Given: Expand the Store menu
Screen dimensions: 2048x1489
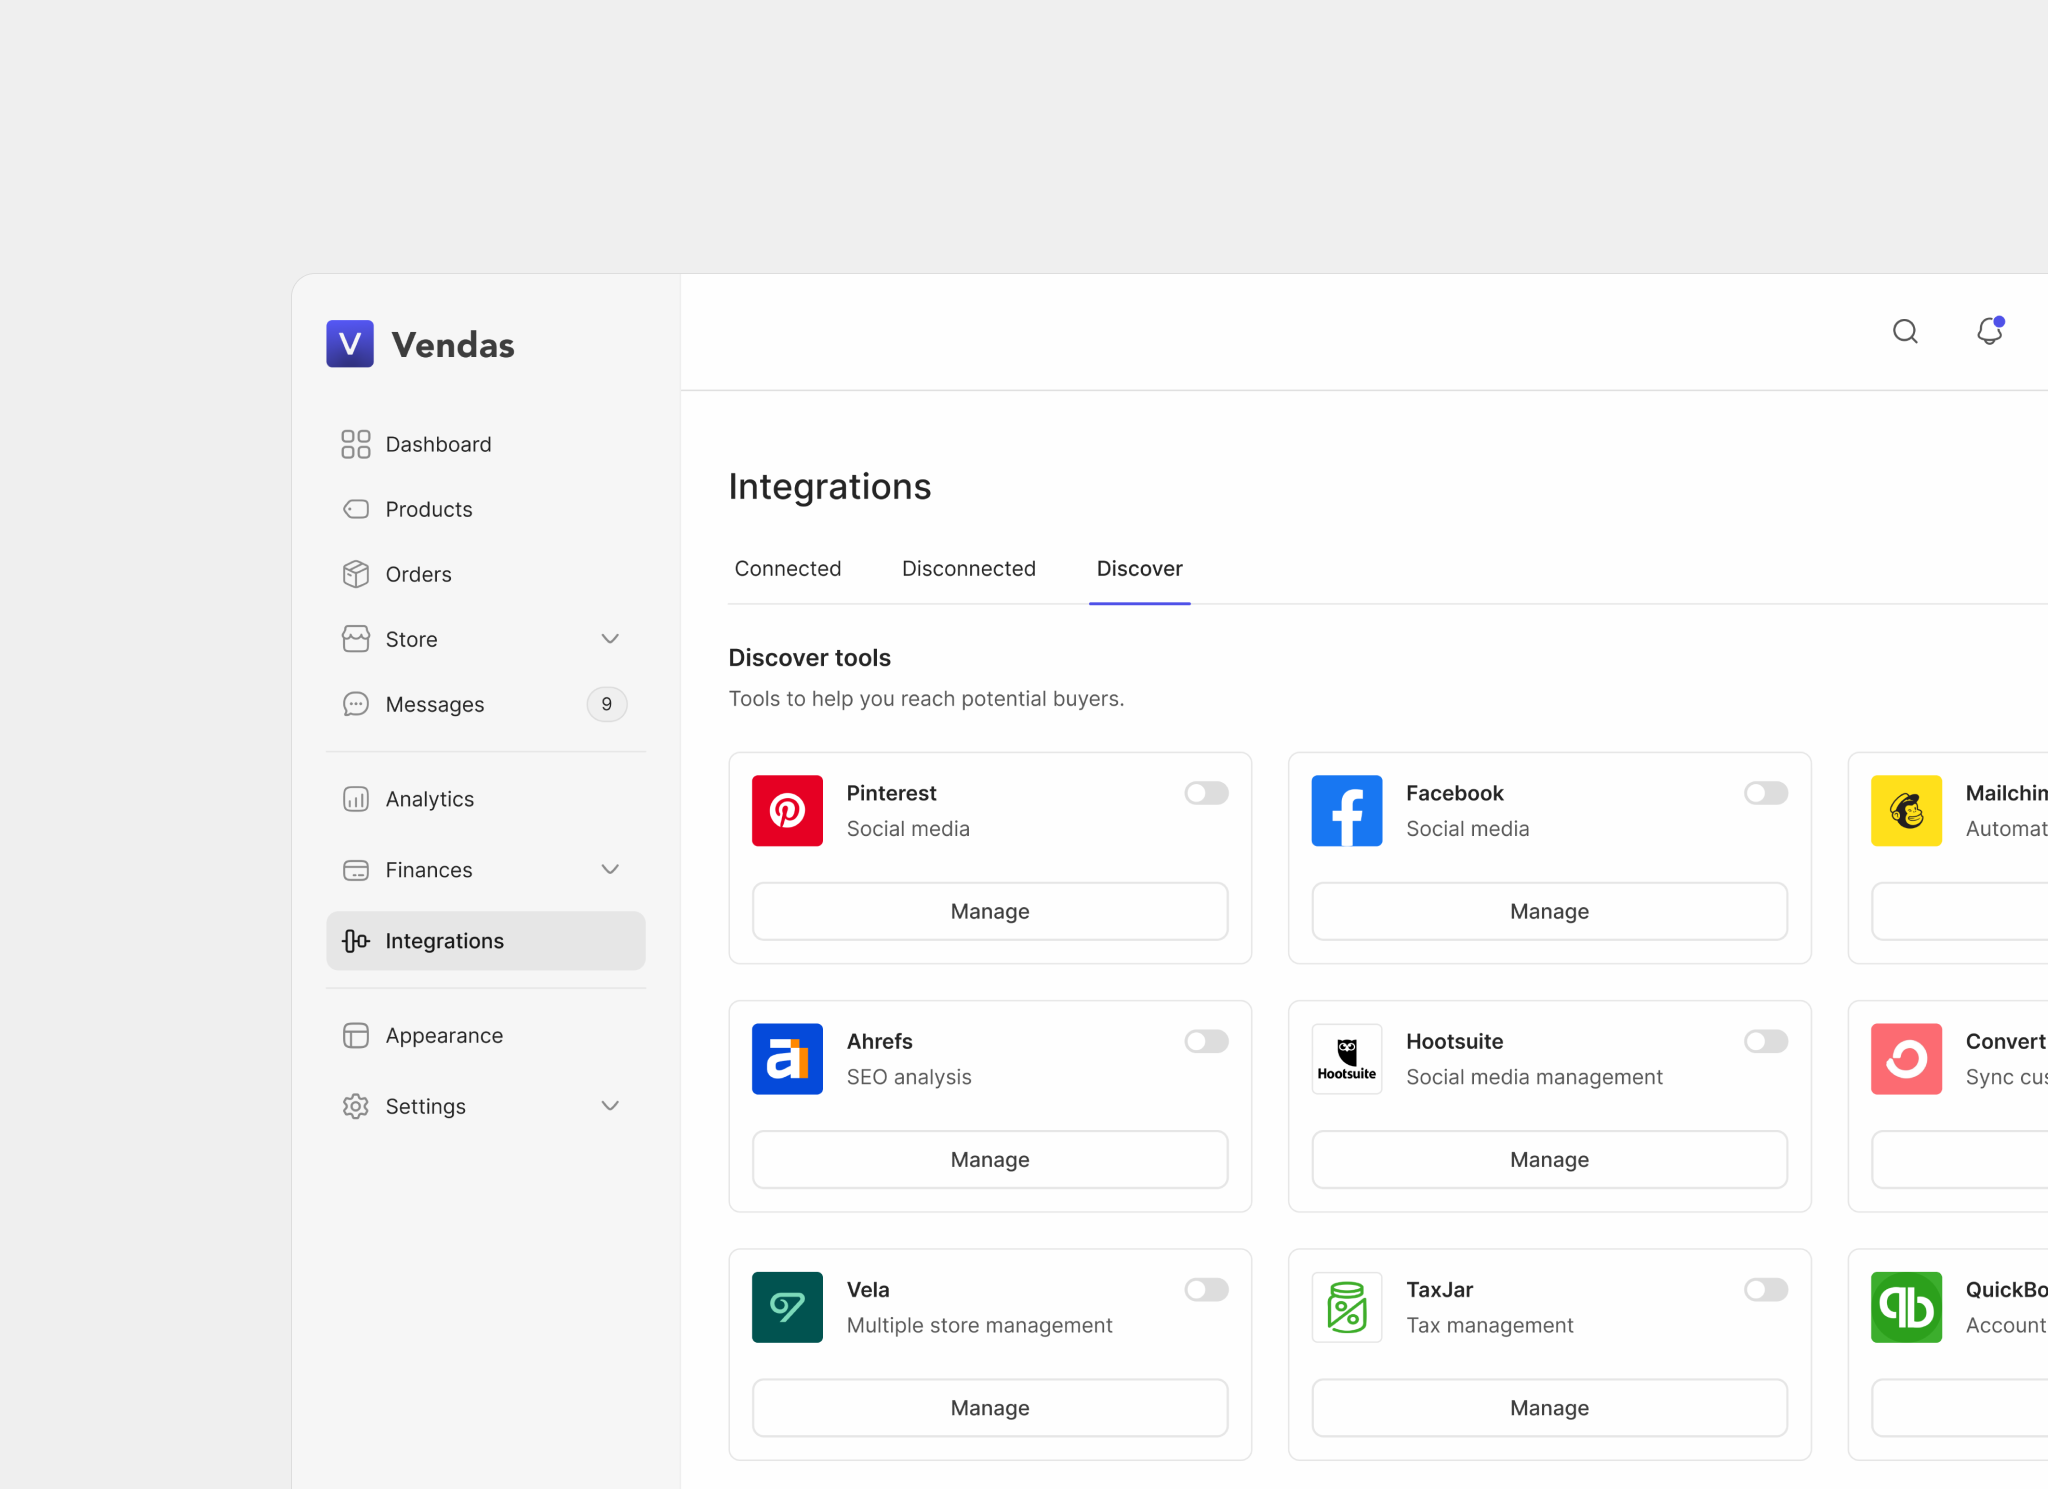Looking at the screenshot, I should click(x=610, y=638).
